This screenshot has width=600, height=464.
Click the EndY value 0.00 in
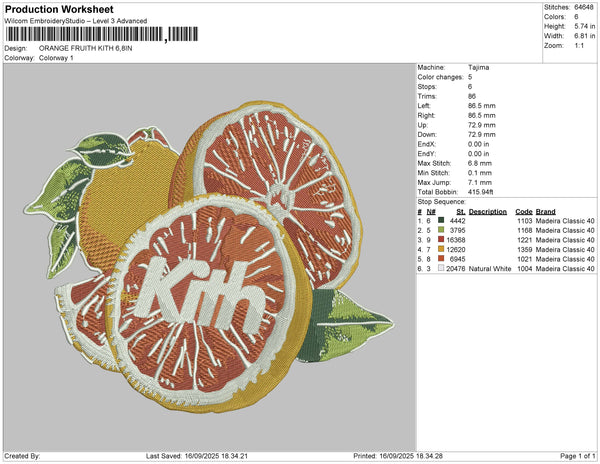click(478, 154)
